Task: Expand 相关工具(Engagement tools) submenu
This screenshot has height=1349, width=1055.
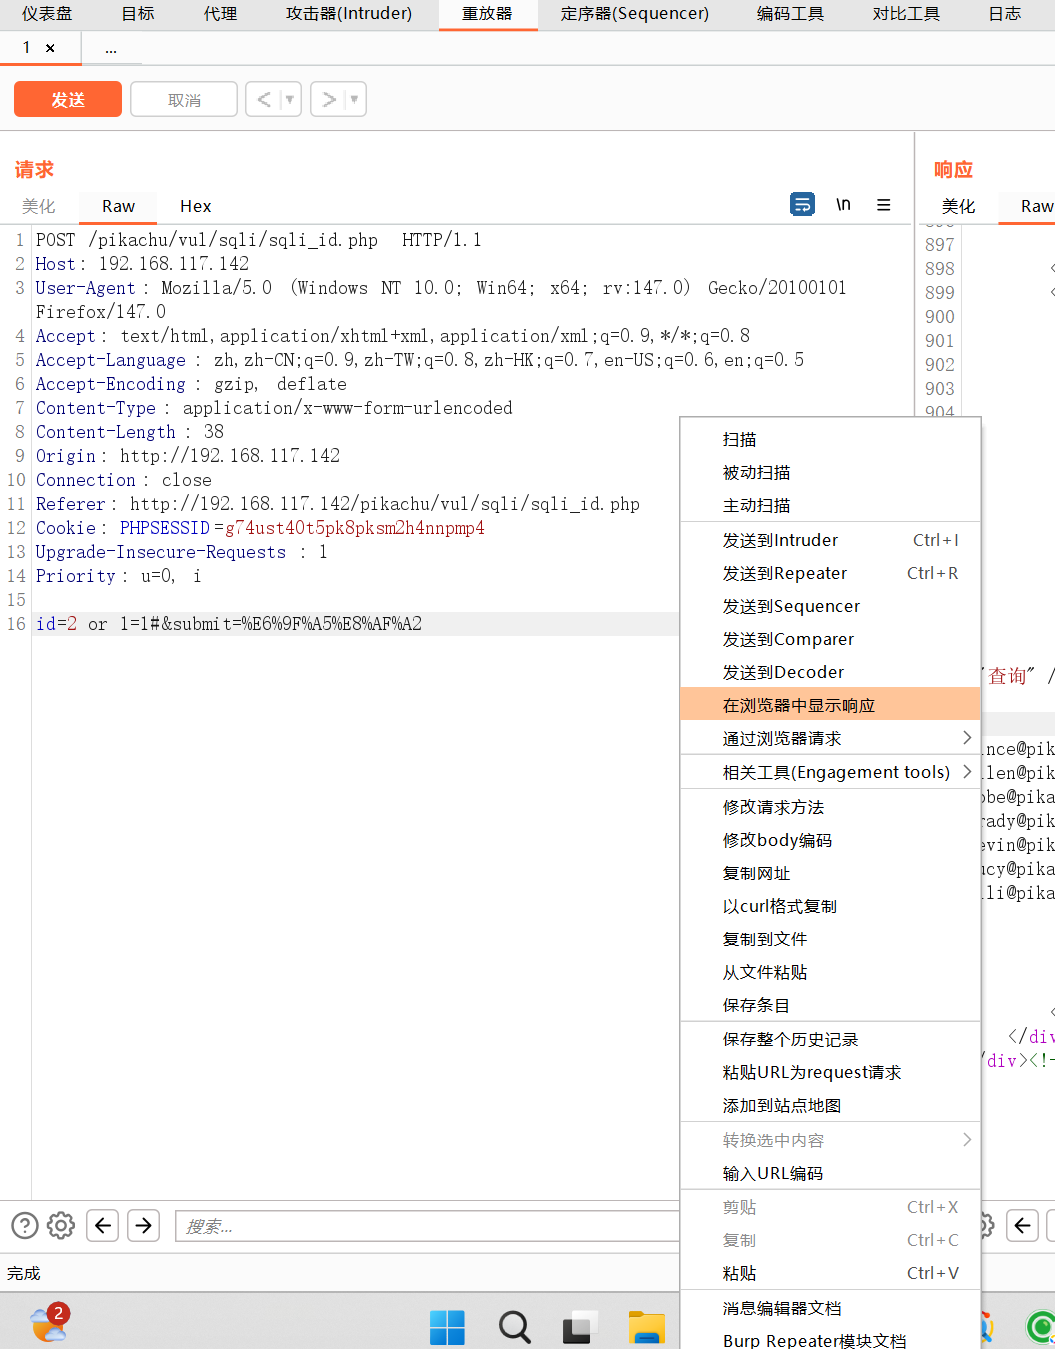Action: (830, 772)
